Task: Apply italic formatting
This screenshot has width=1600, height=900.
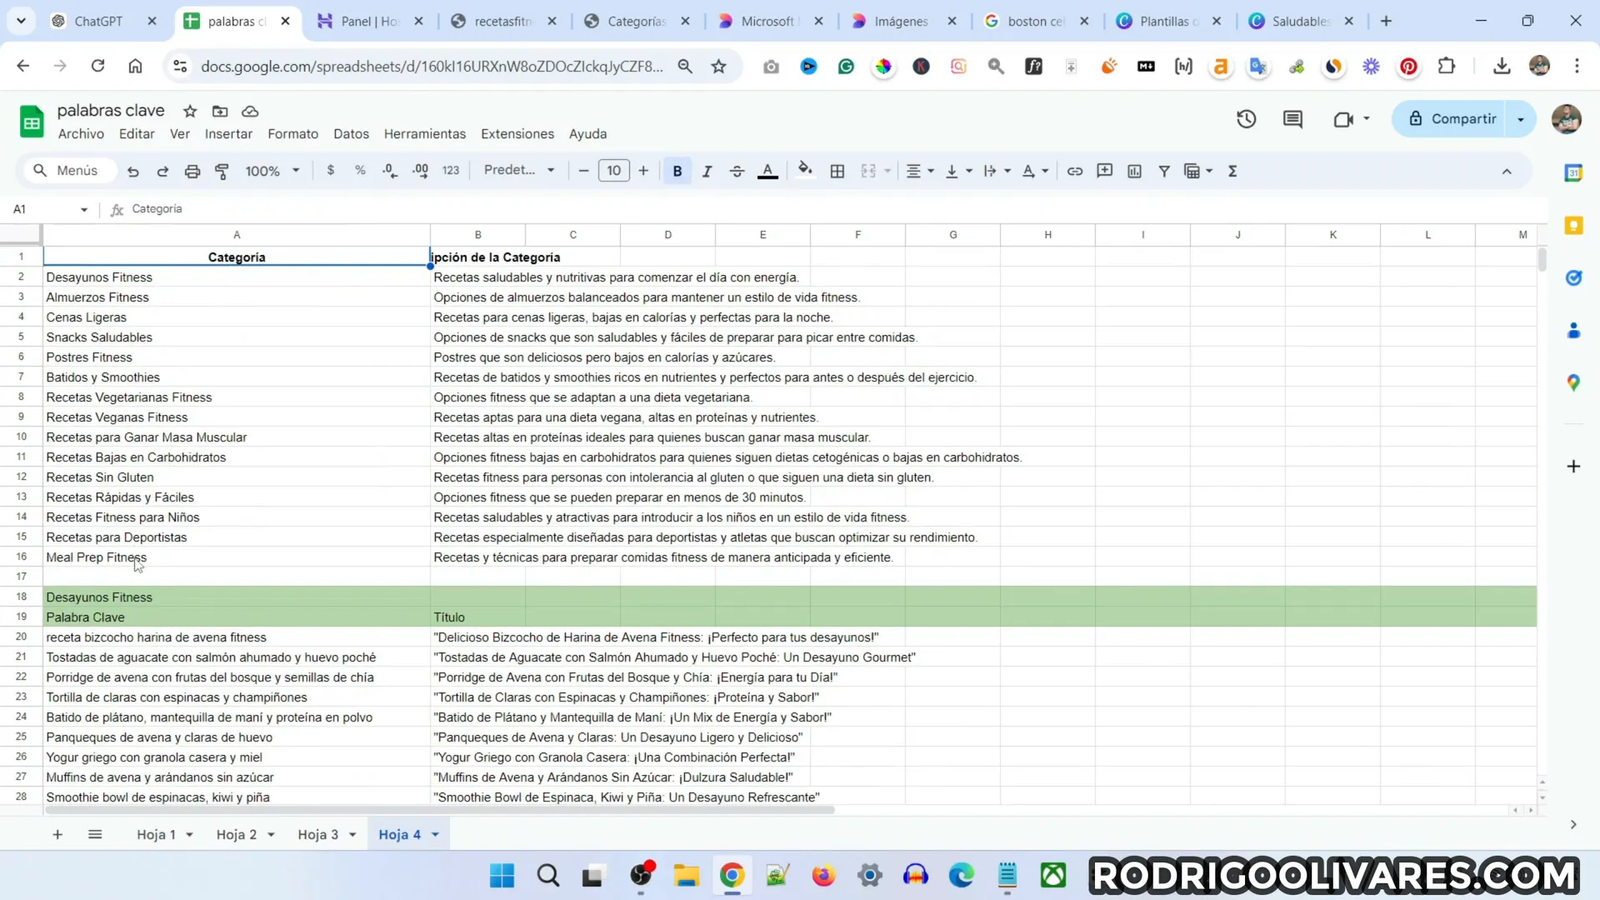Action: point(706,170)
